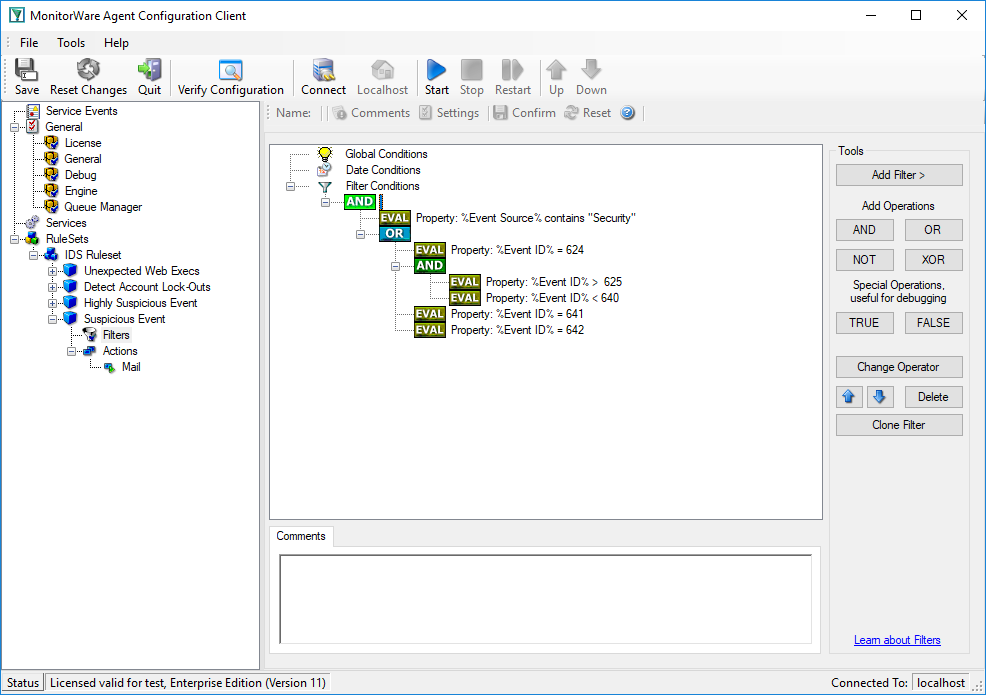
Task: Expand the Unexpected Web Execs rule
Action: tap(53, 271)
